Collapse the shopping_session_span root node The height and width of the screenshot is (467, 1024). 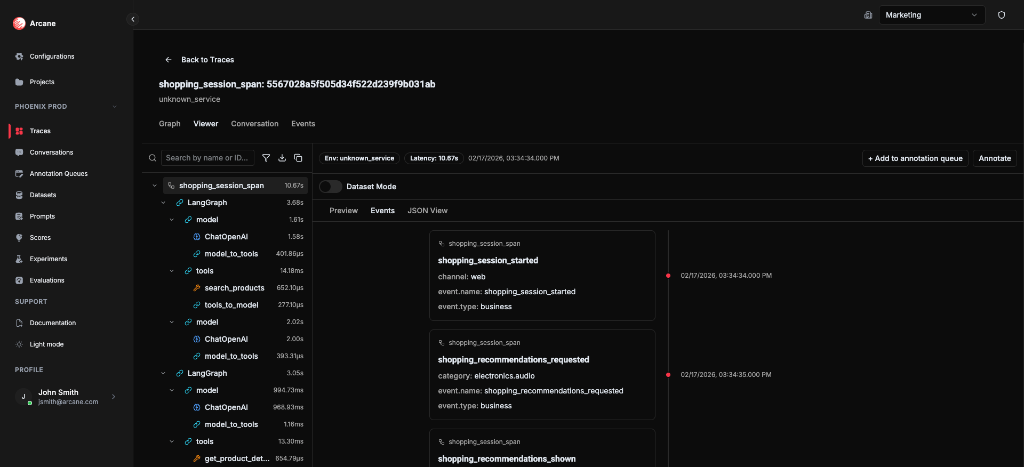pos(154,186)
